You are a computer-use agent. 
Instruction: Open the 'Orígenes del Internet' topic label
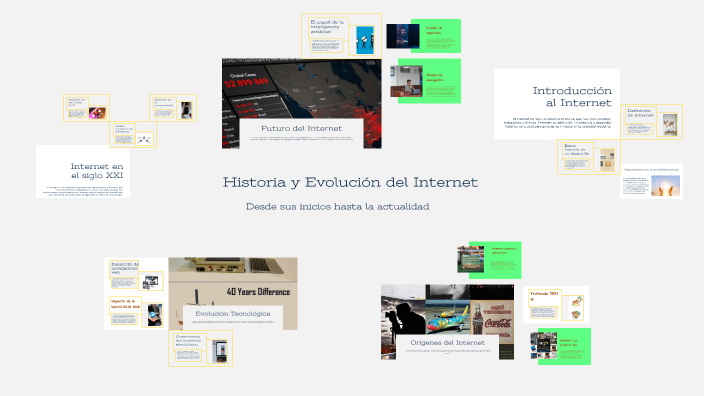point(447,343)
